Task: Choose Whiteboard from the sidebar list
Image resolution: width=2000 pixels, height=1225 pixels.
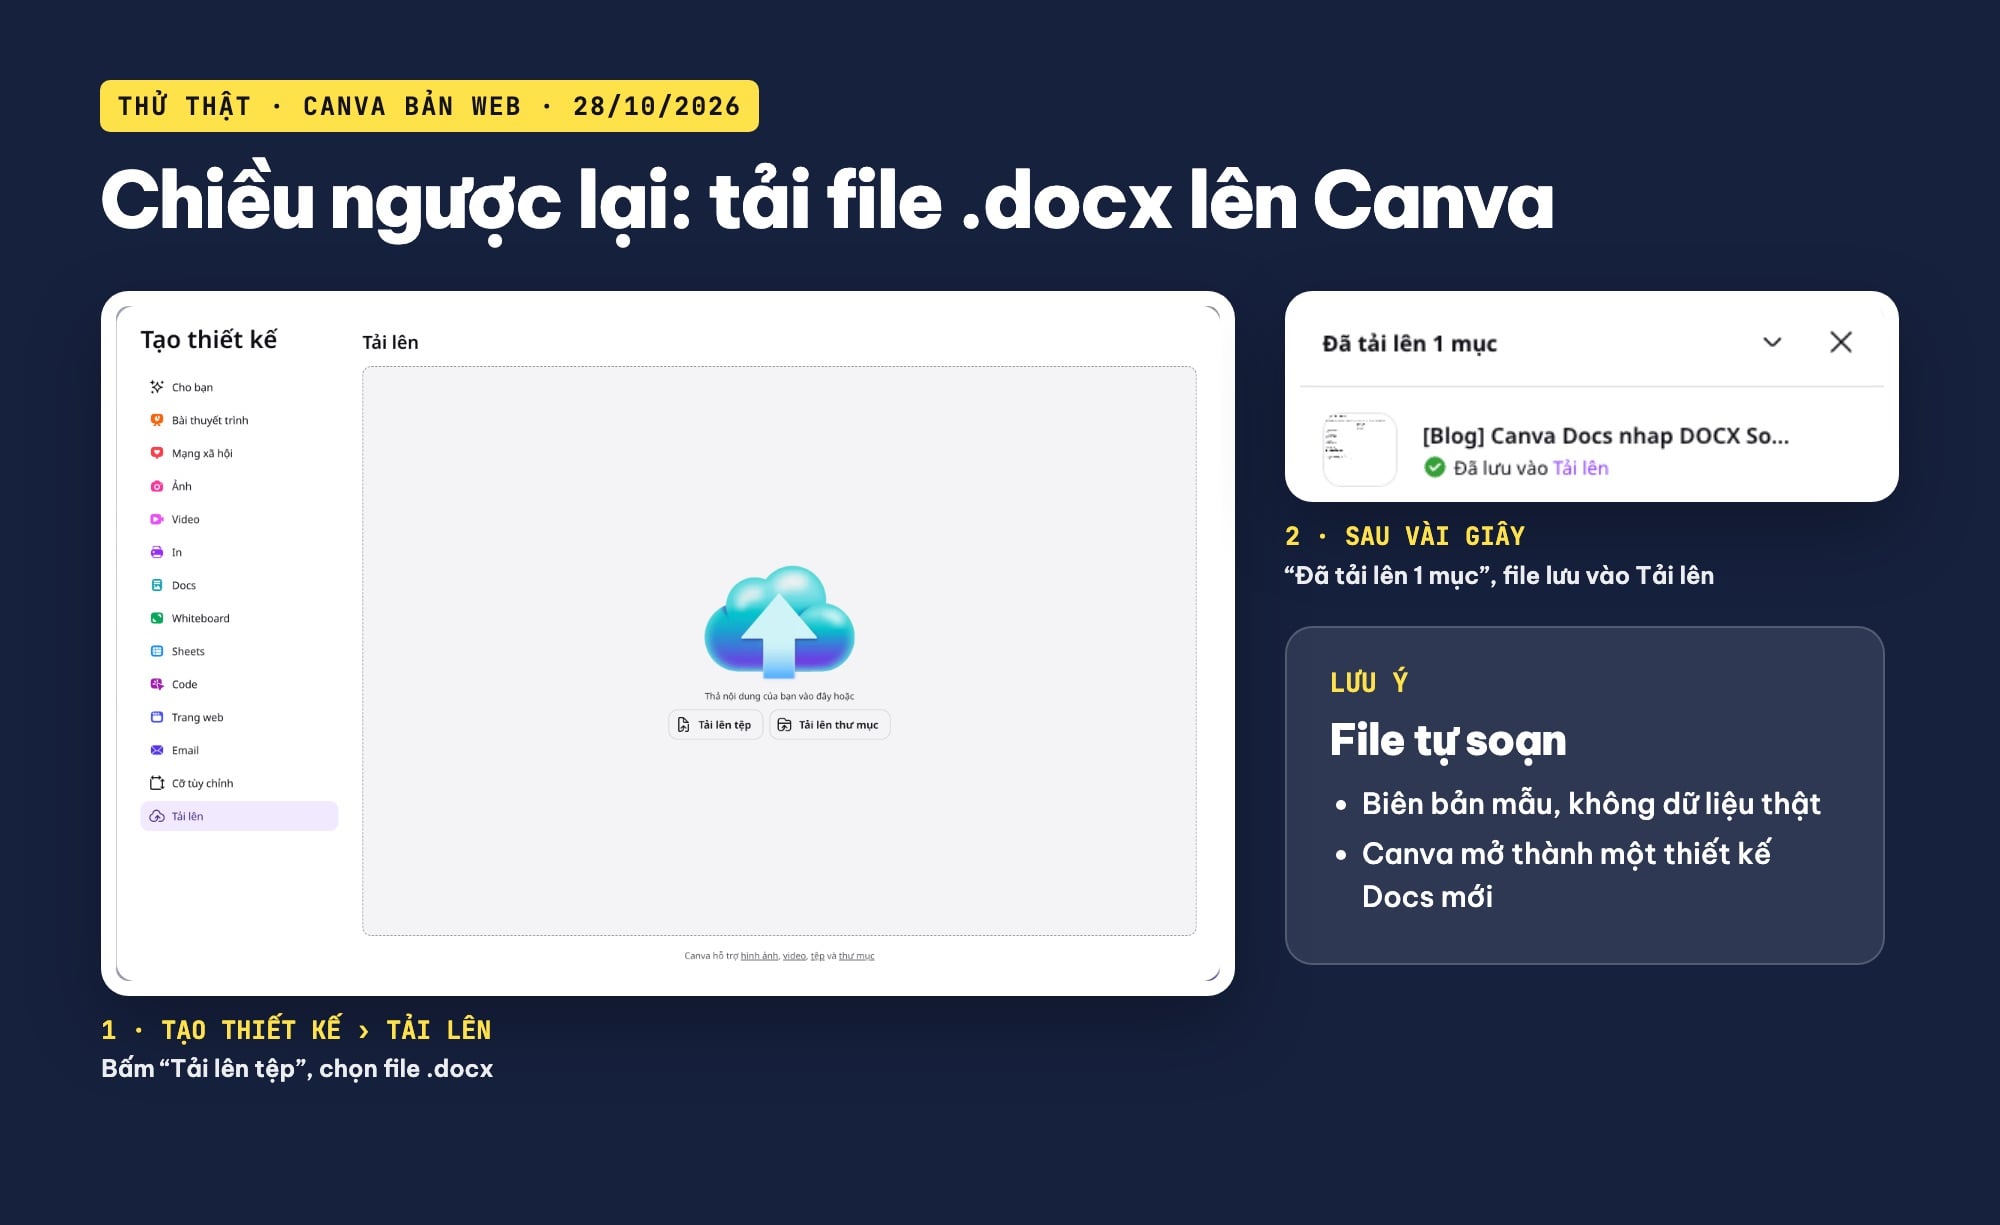Action: [239, 618]
